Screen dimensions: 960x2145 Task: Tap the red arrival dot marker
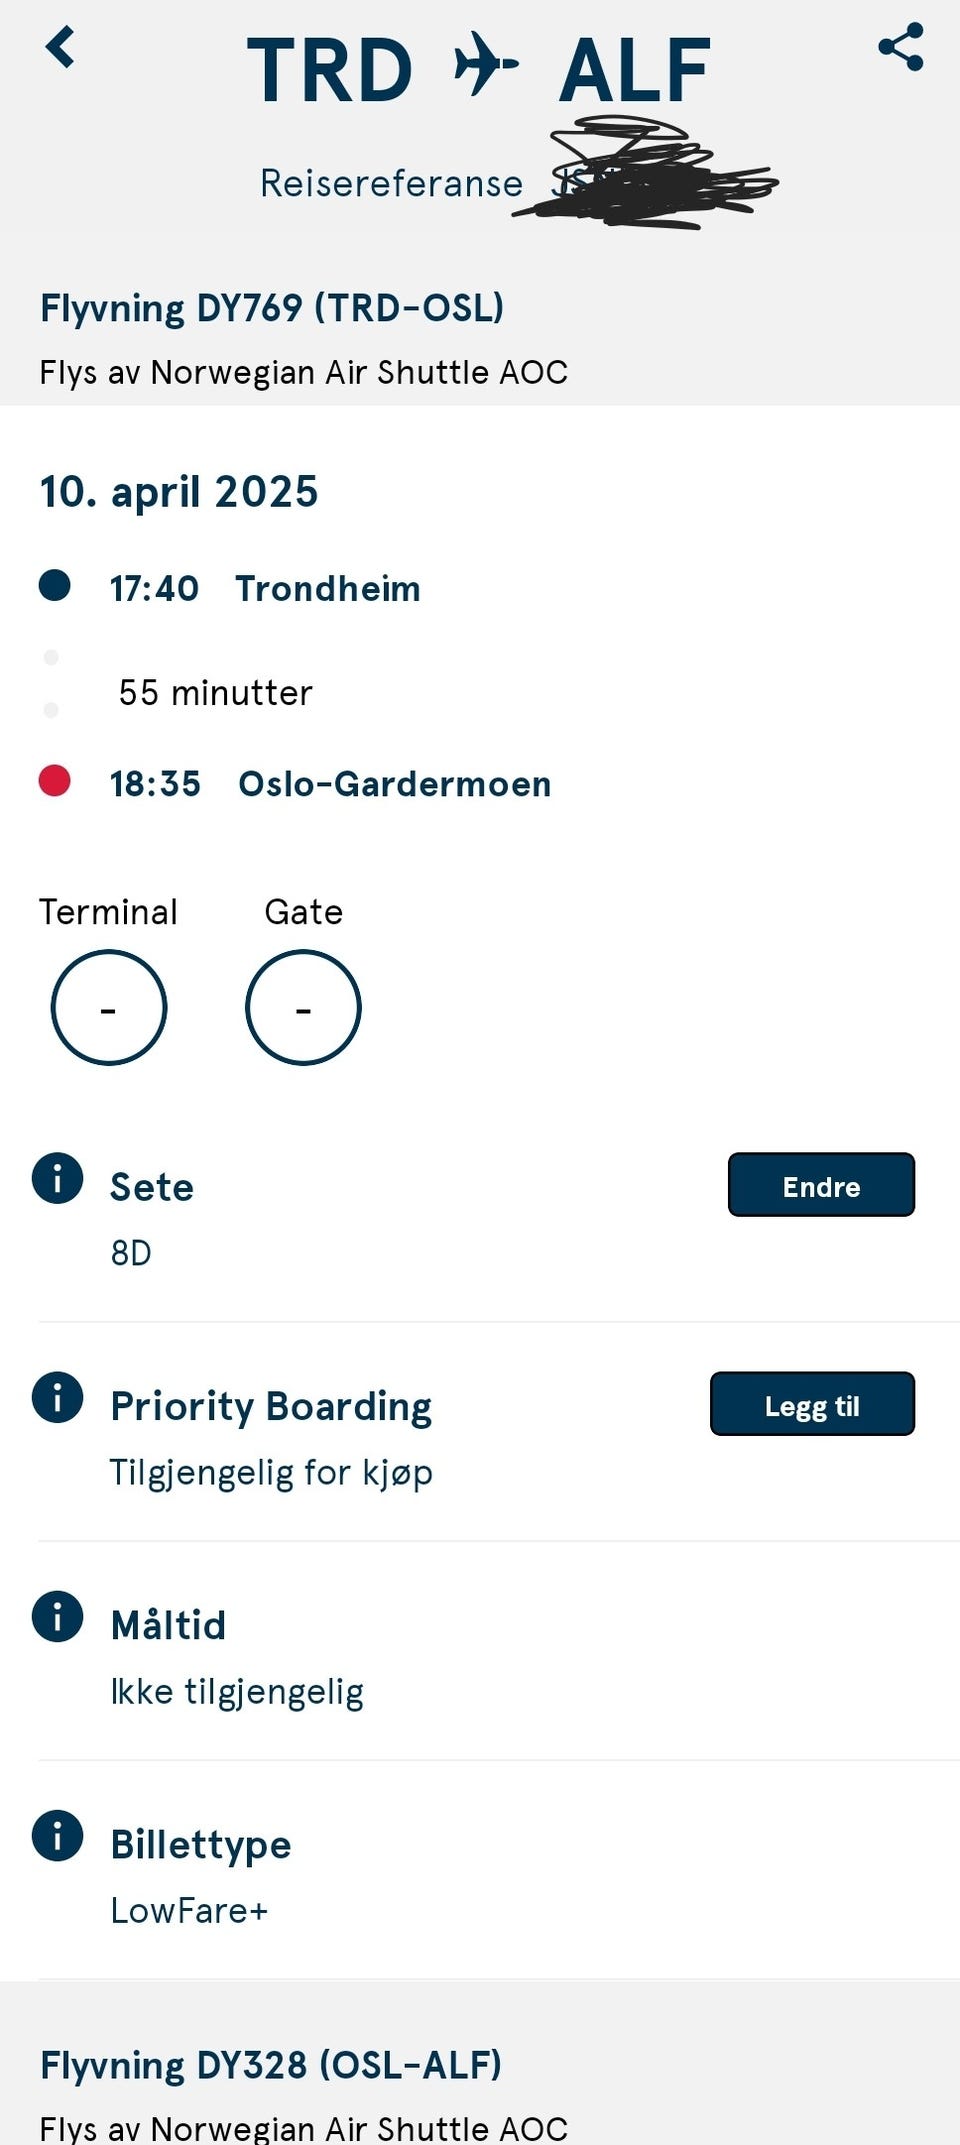coord(54,780)
